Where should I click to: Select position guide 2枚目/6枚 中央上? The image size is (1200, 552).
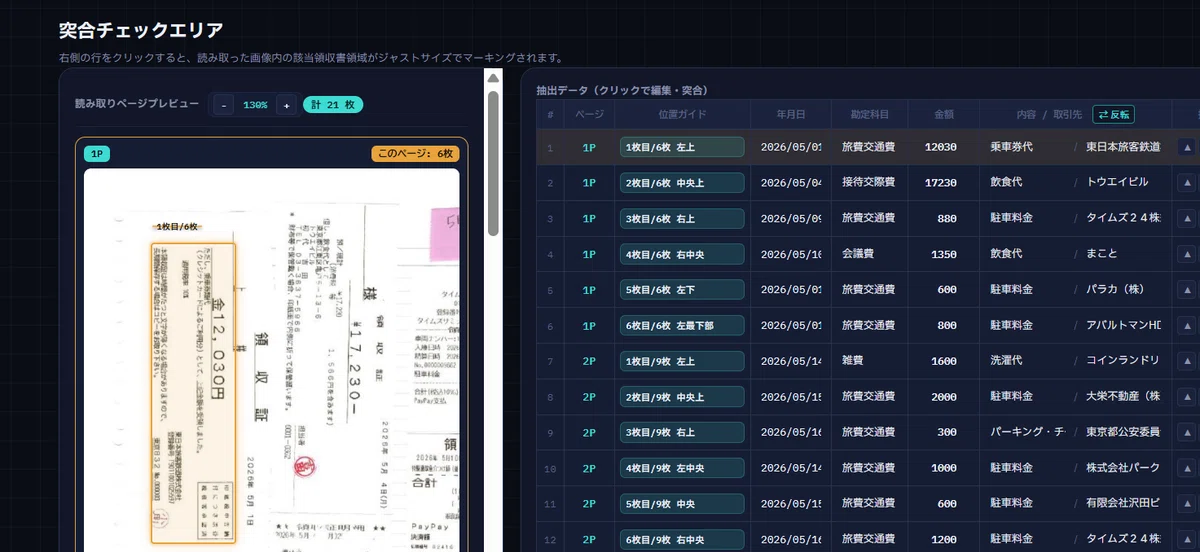pos(682,183)
